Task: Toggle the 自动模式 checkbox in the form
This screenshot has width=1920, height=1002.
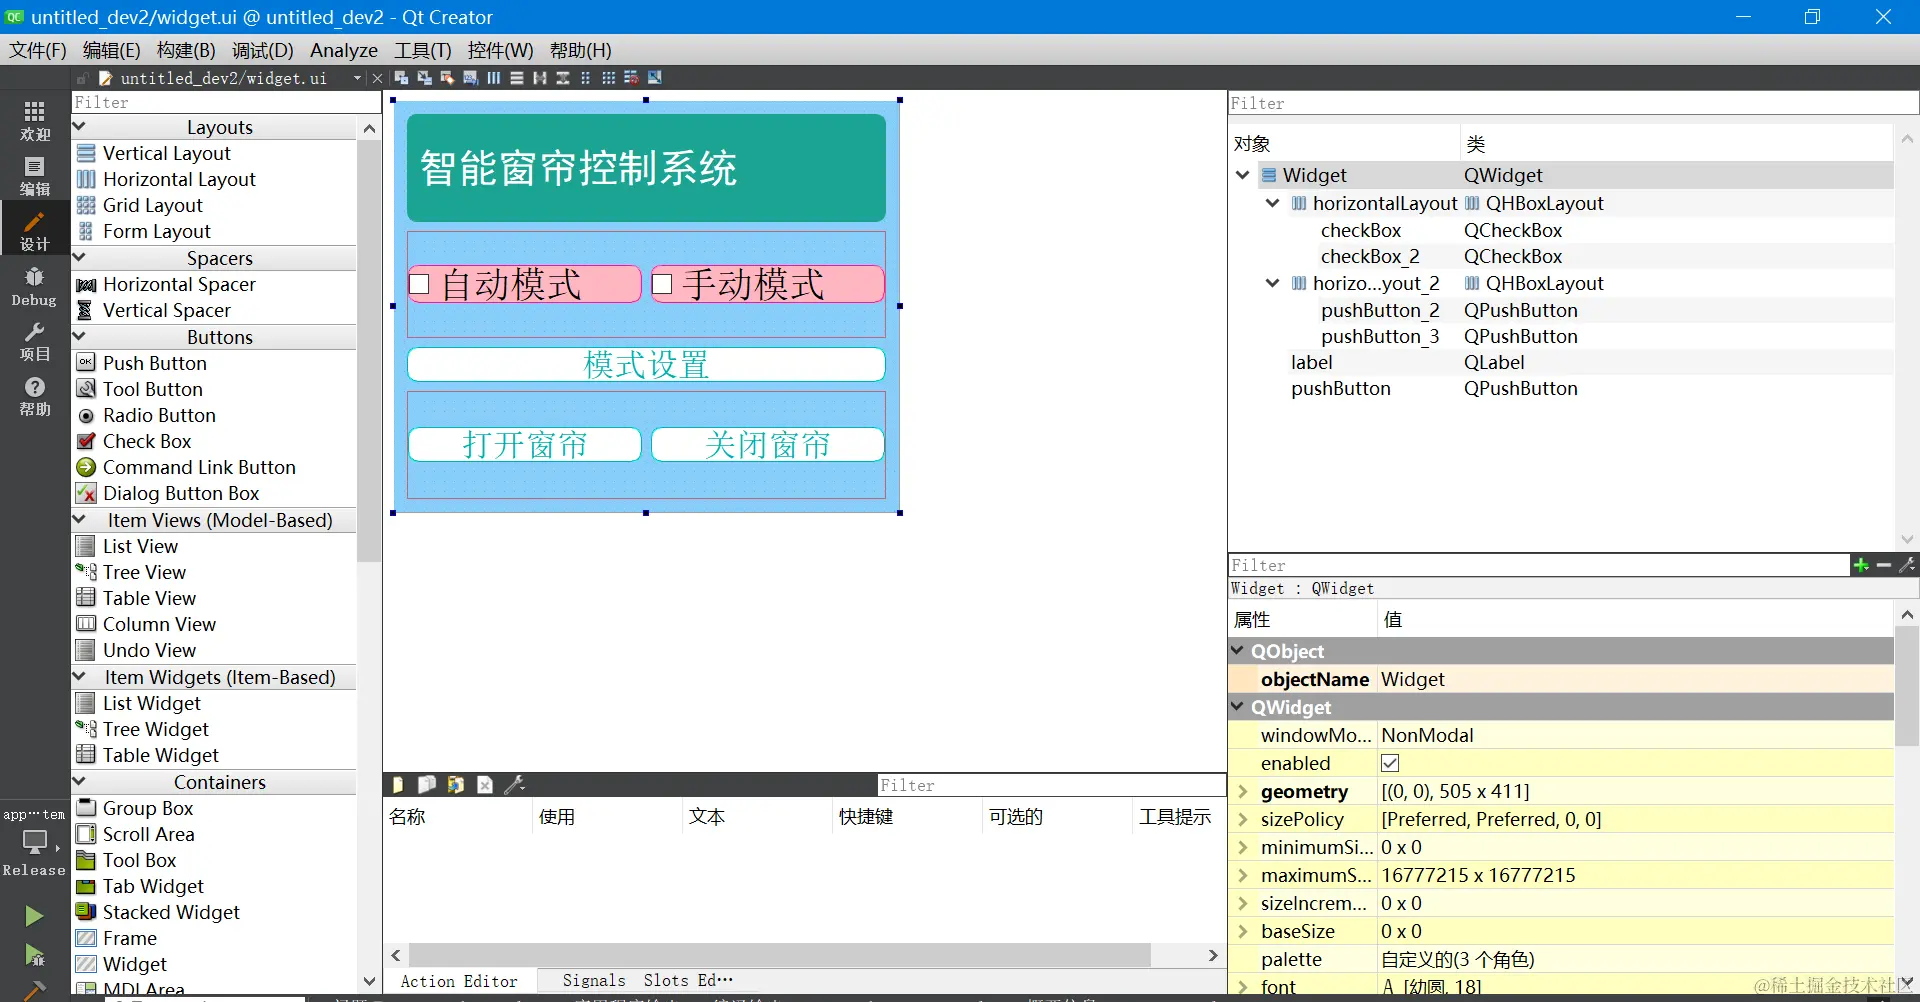Action: pyautogui.click(x=420, y=284)
